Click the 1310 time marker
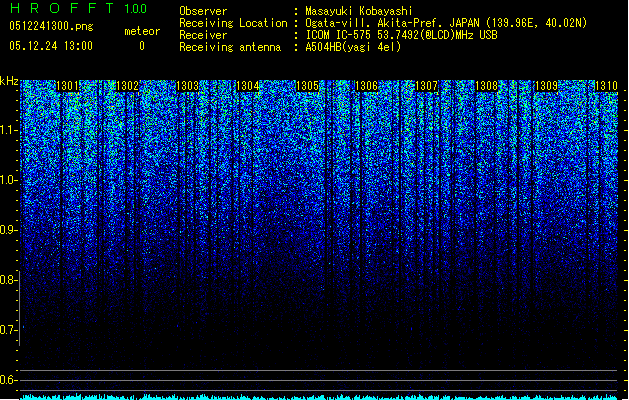The width and height of the screenshot is (629, 400). click(606, 86)
